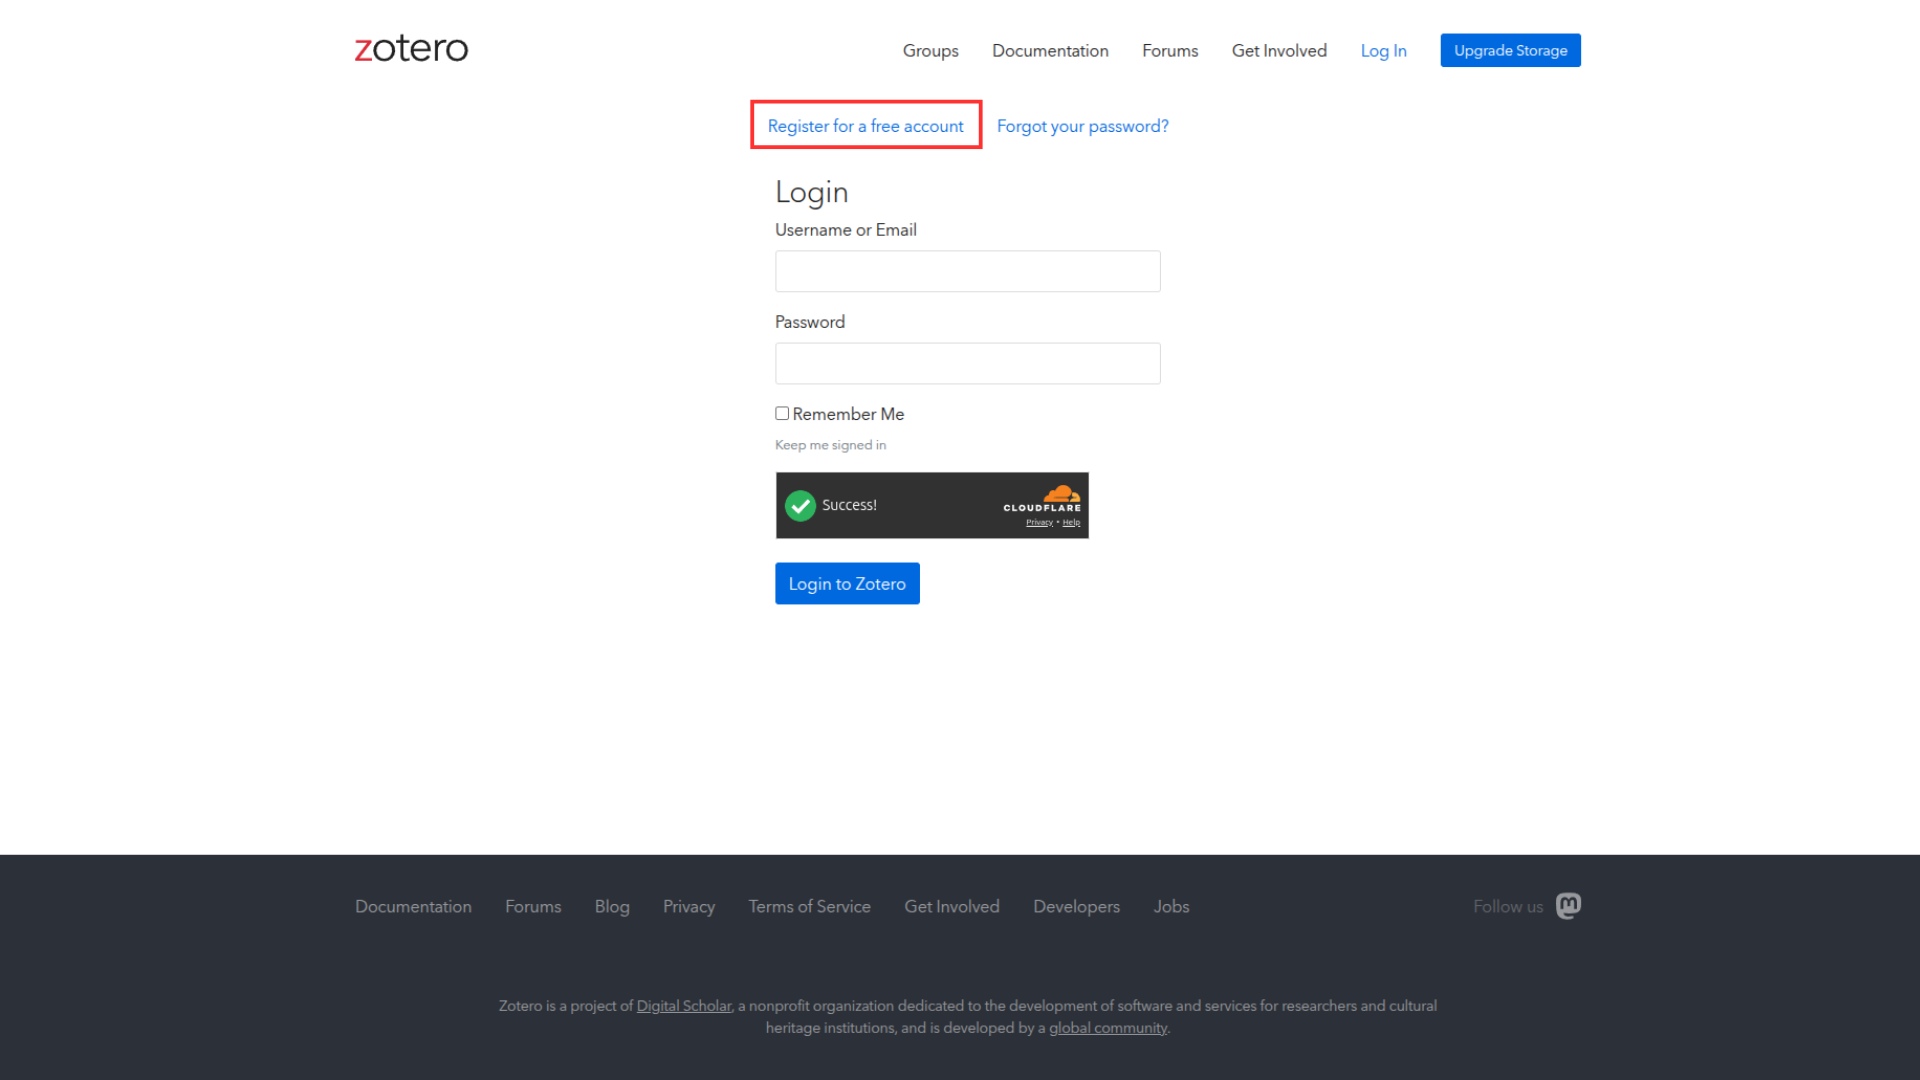Focus the Password input field
Viewport: 1920px width, 1080px height.
(967, 363)
